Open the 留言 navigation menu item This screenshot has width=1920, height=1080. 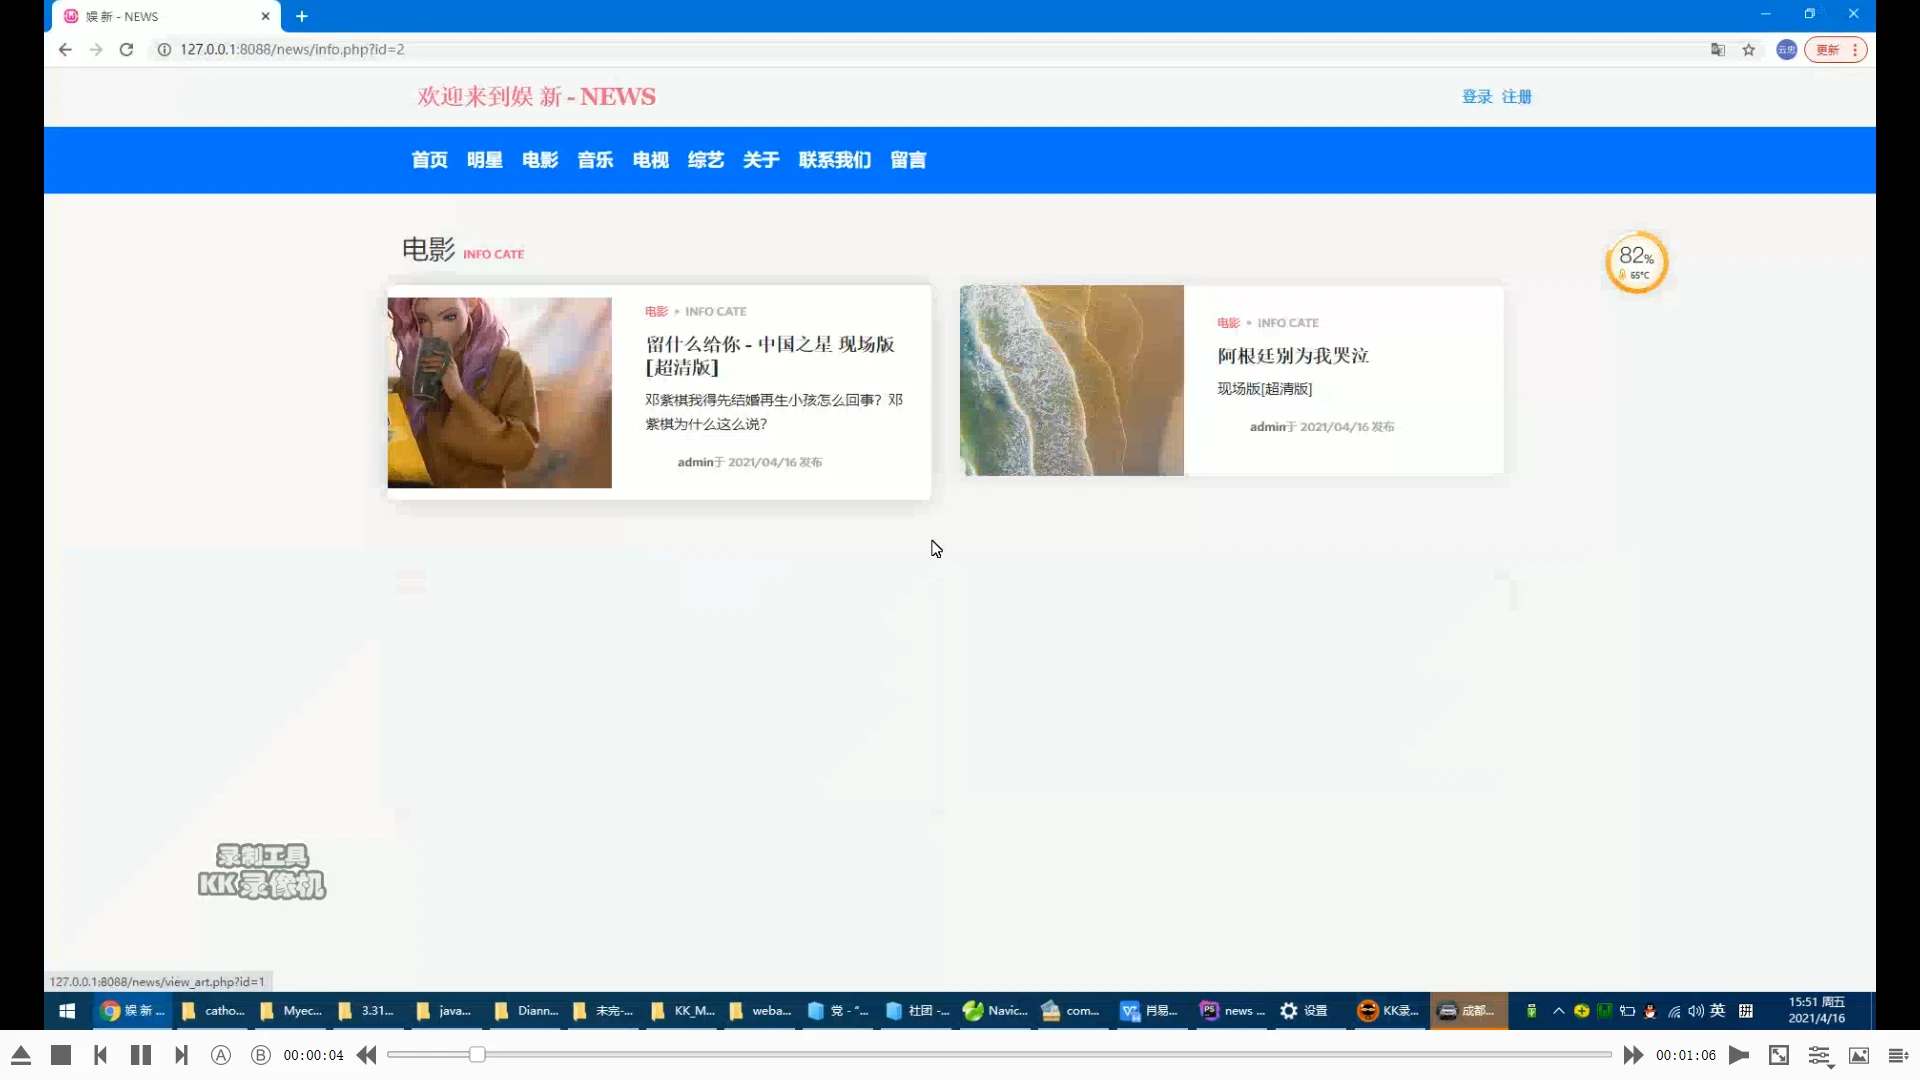[x=908, y=160]
